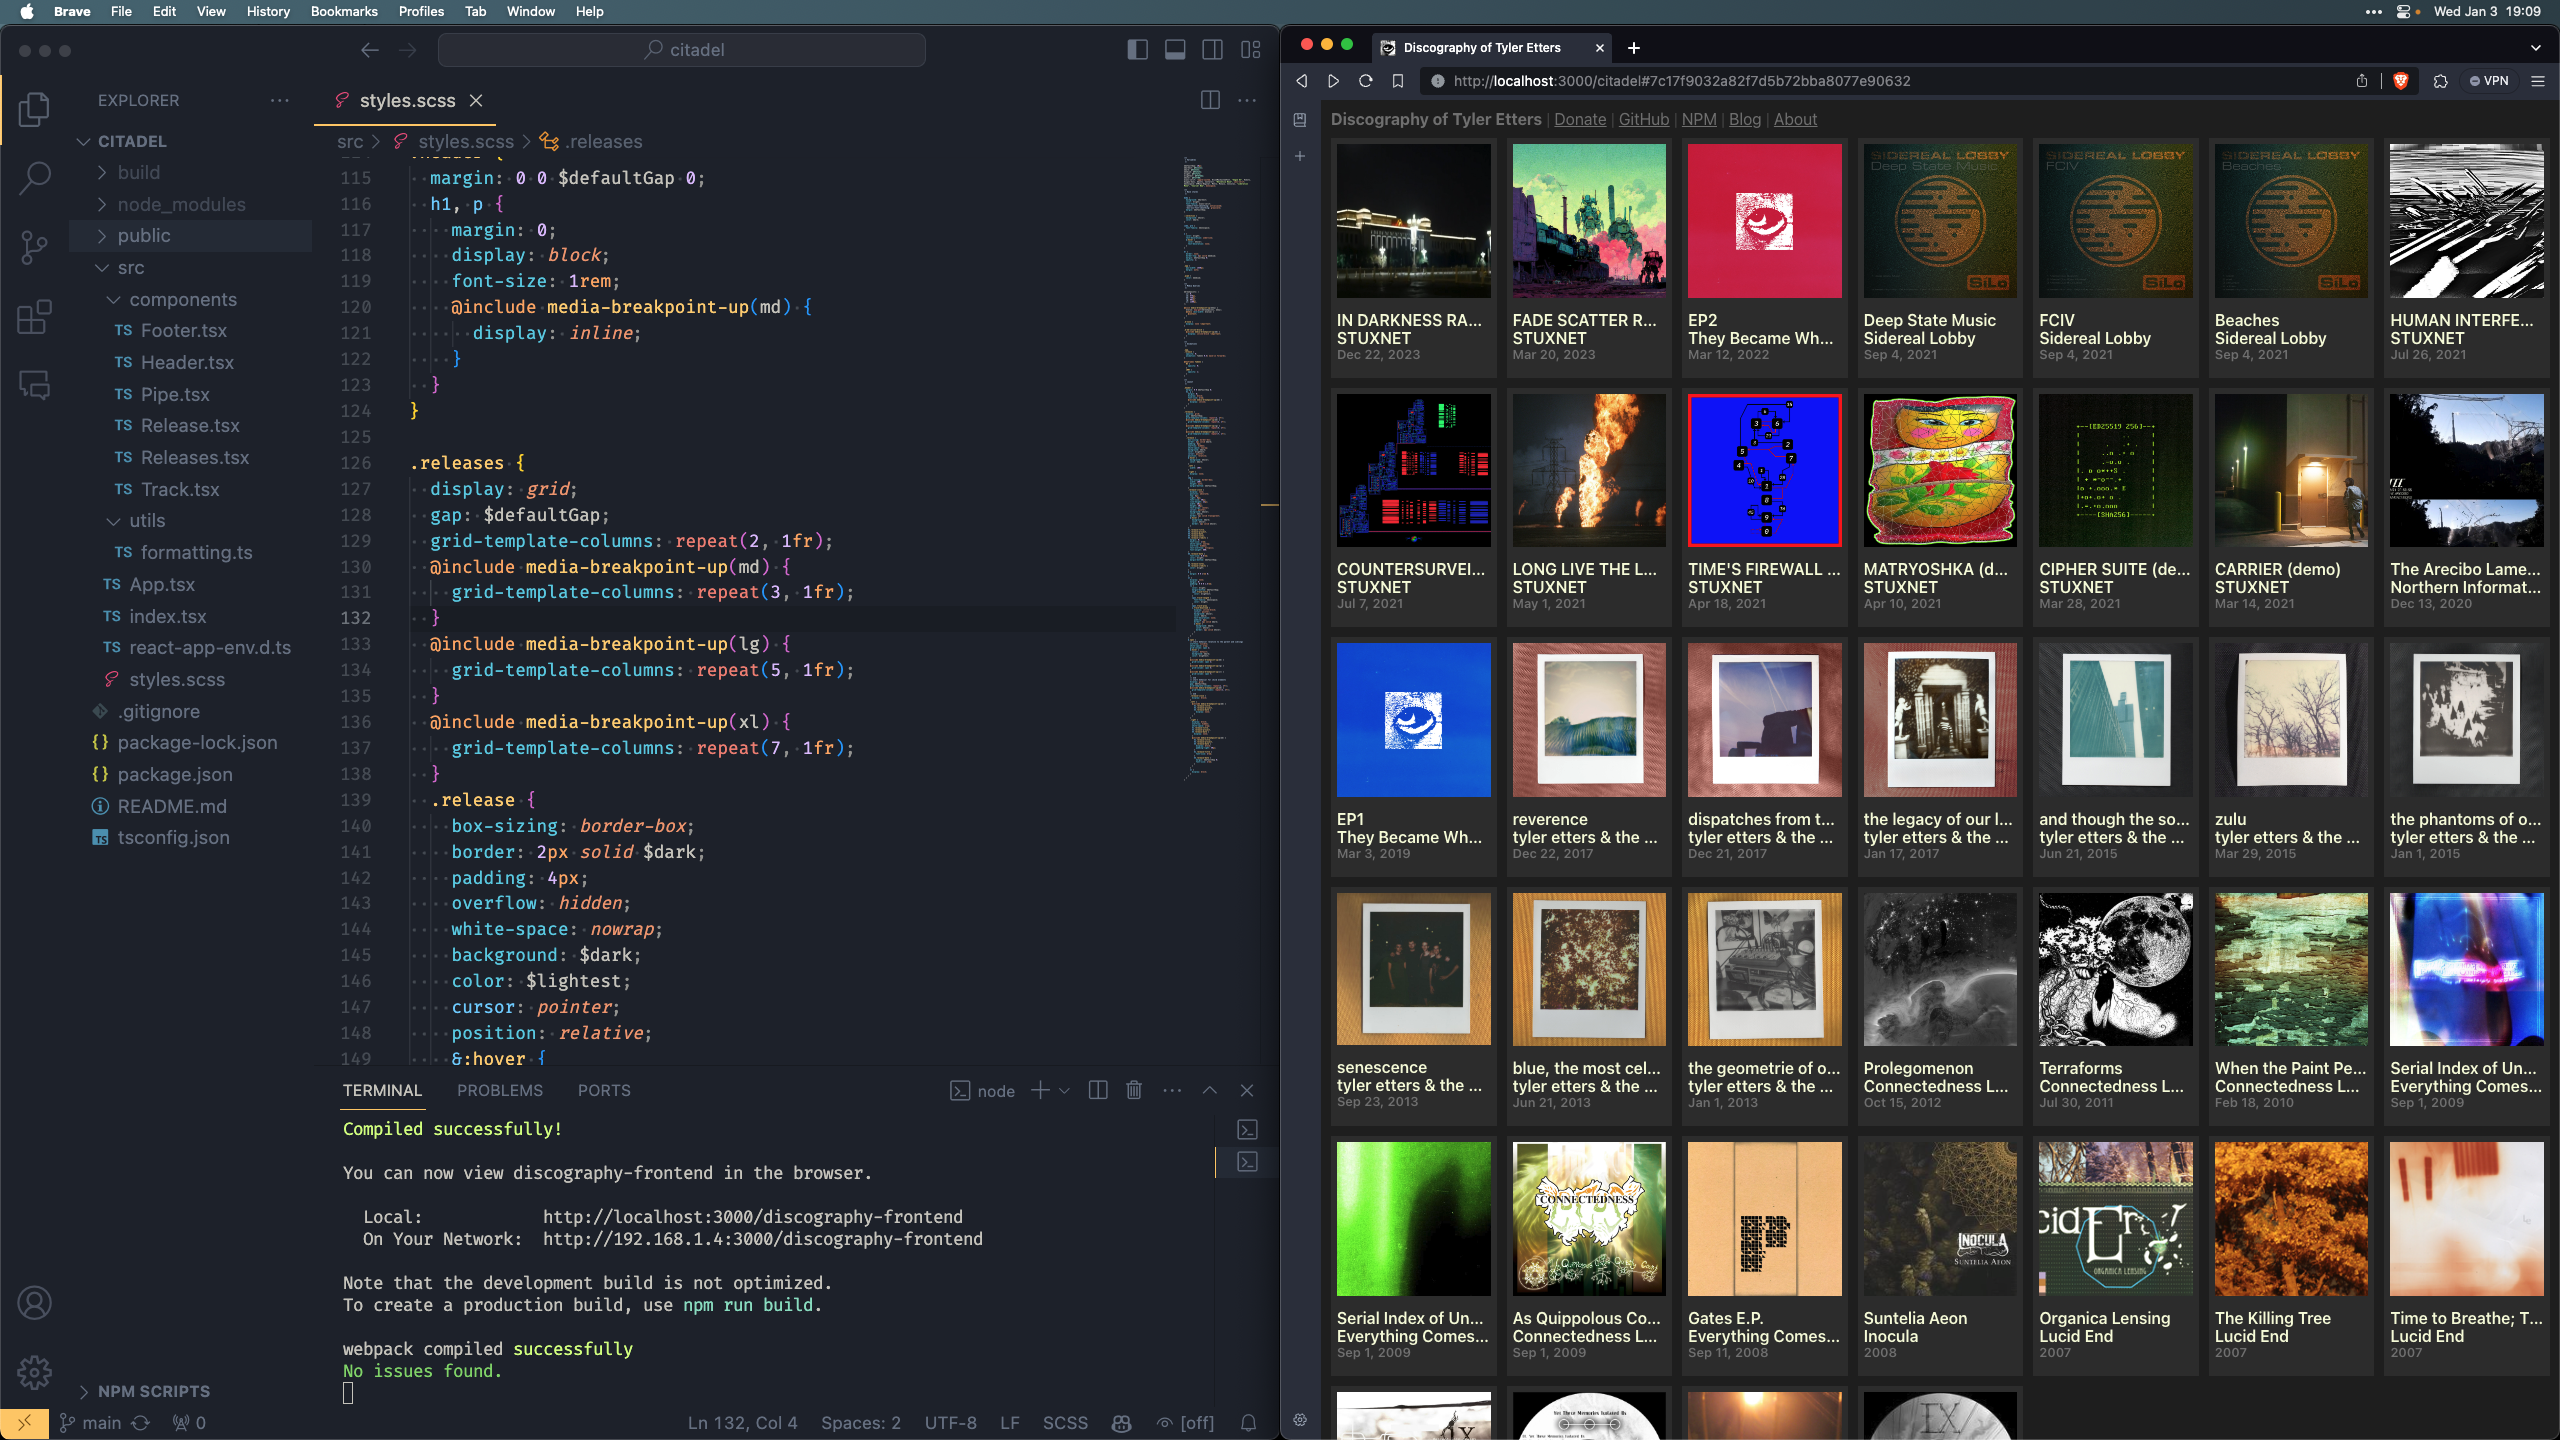Open Explorer Views and More Actions ellipsis
The width and height of the screenshot is (2560, 1440).
[x=279, y=100]
